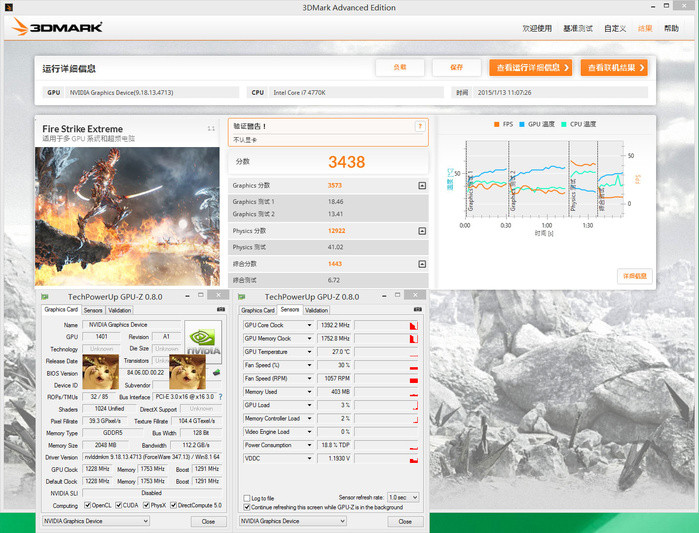Toggle the OpenCL computing checkbox
Viewport: 699px width, 533px height.
84,506
